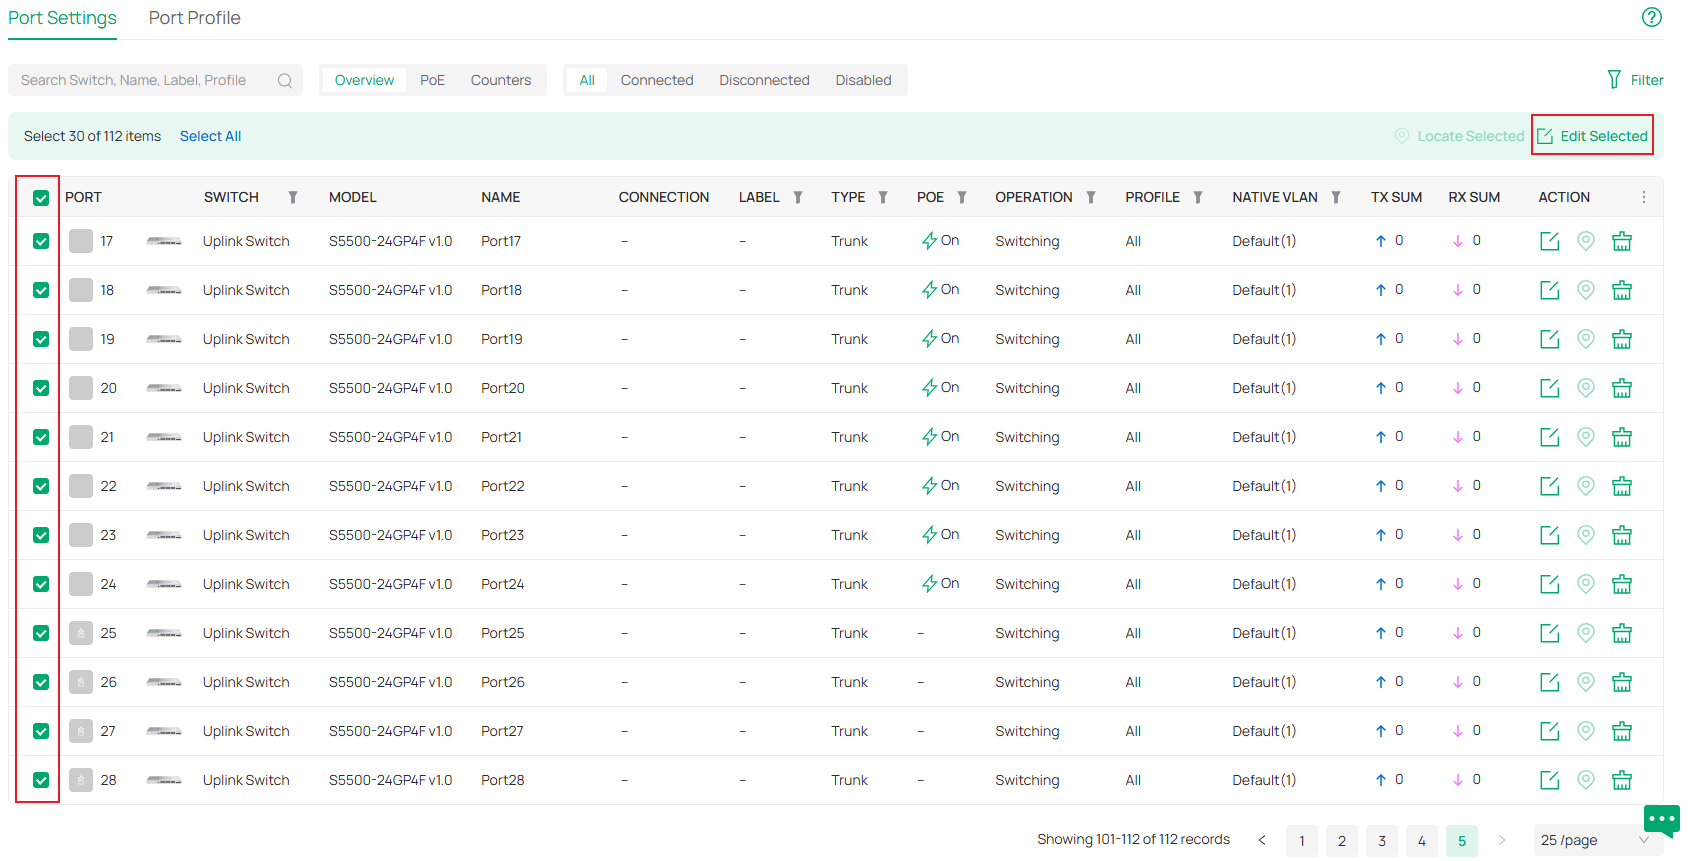
Task: Uncheck the header select-all checkbox
Action: pos(41,198)
